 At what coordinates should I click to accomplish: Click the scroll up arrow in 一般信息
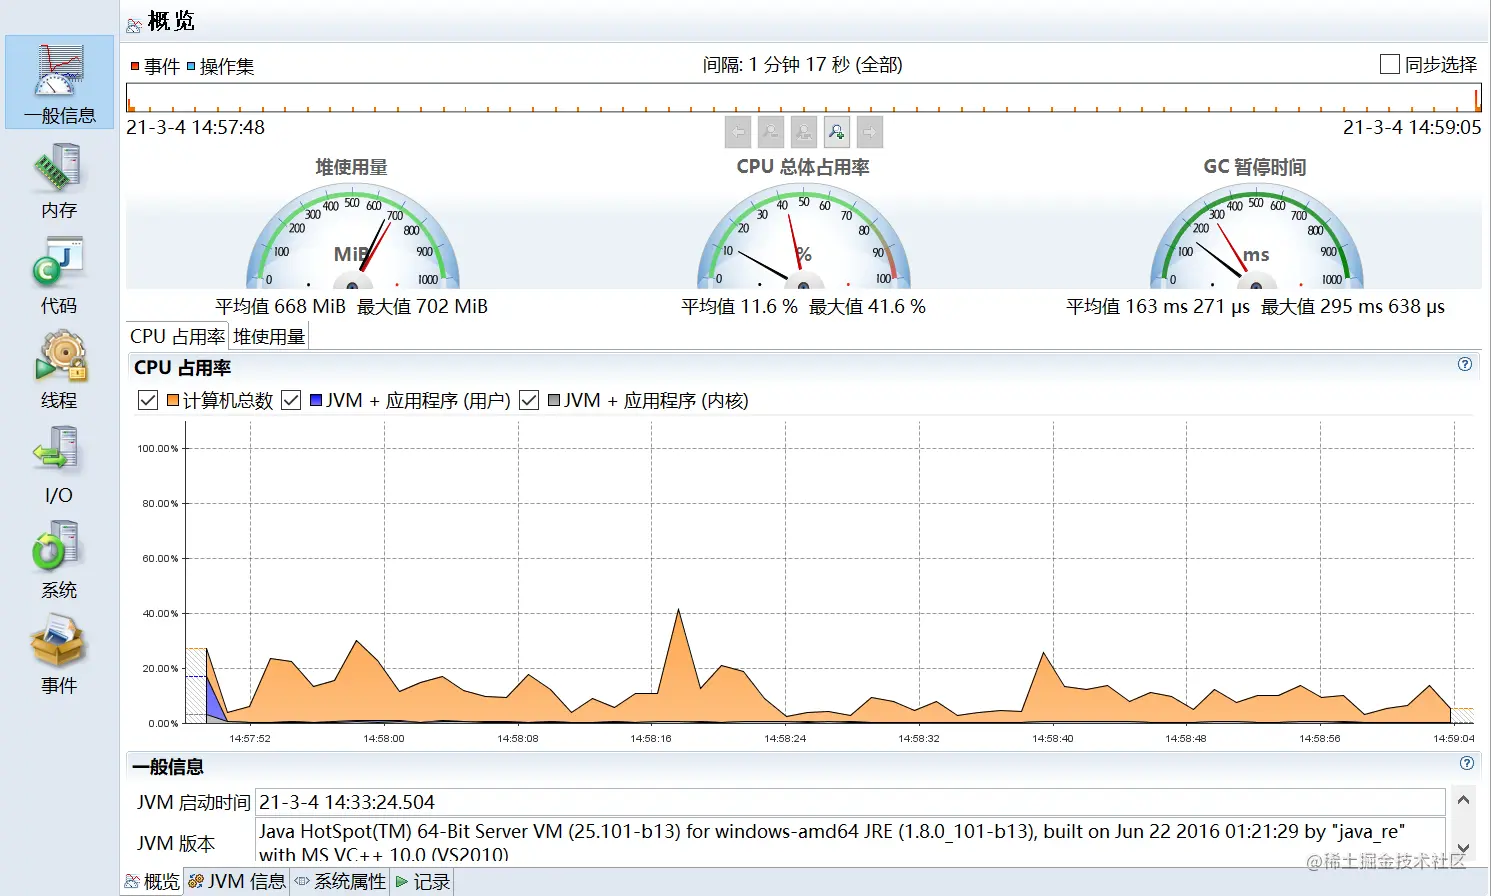[x=1463, y=800]
